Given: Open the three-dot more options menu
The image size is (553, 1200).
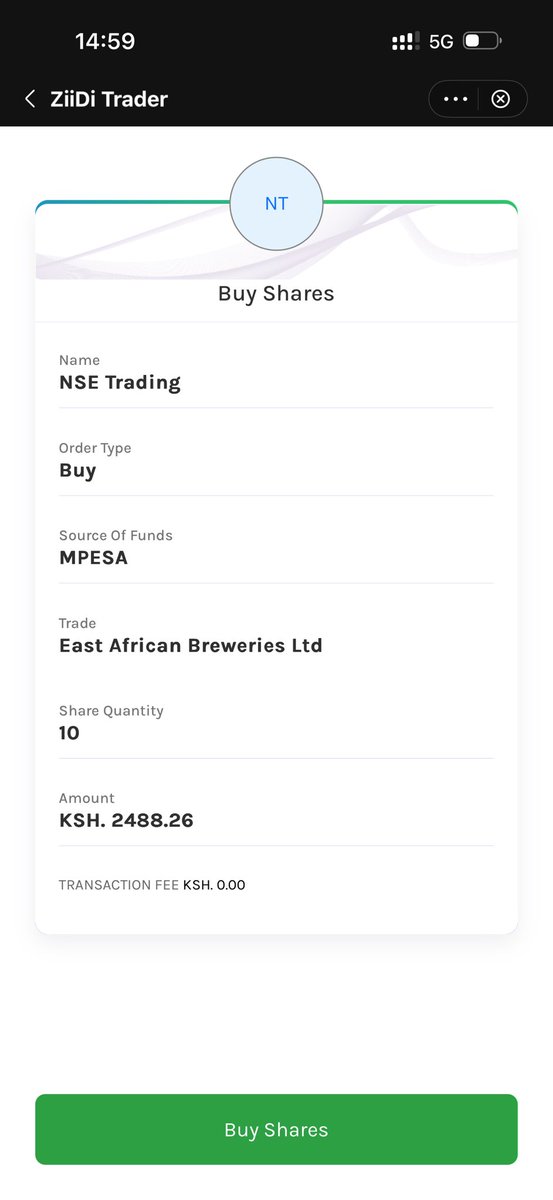Looking at the screenshot, I should [x=455, y=99].
